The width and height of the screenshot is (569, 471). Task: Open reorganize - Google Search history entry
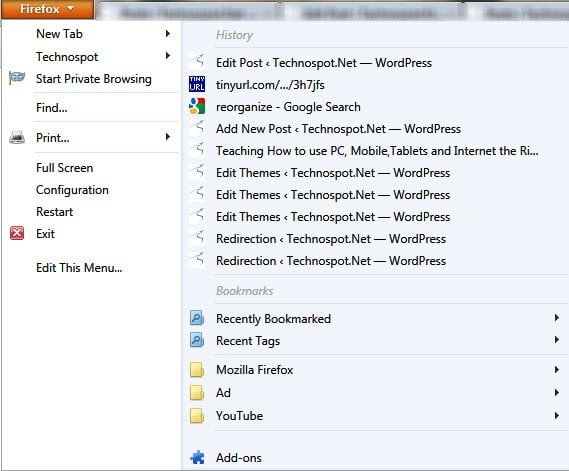pos(288,107)
